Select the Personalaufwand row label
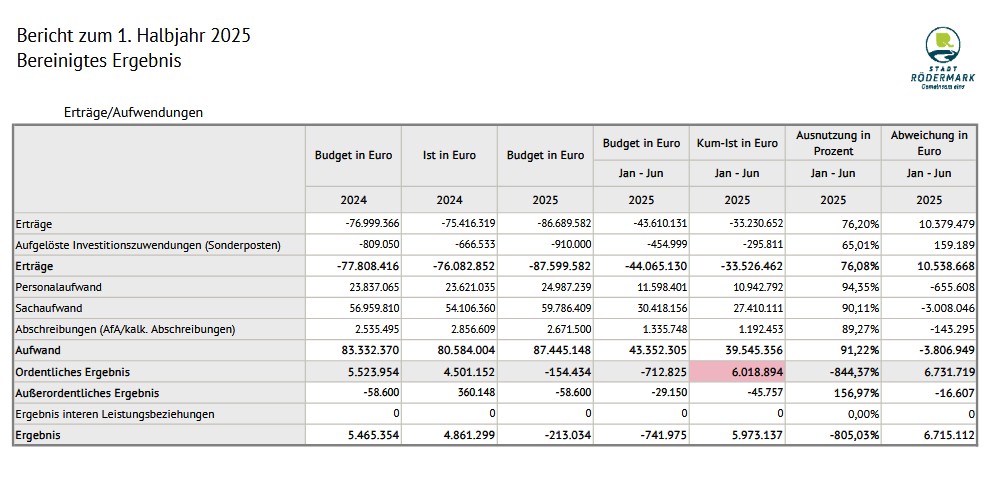The width and height of the screenshot is (1002, 482). pos(59,287)
